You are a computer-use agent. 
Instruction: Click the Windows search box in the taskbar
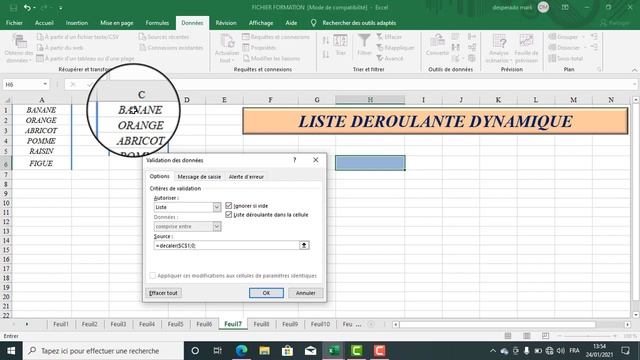[x=103, y=351]
